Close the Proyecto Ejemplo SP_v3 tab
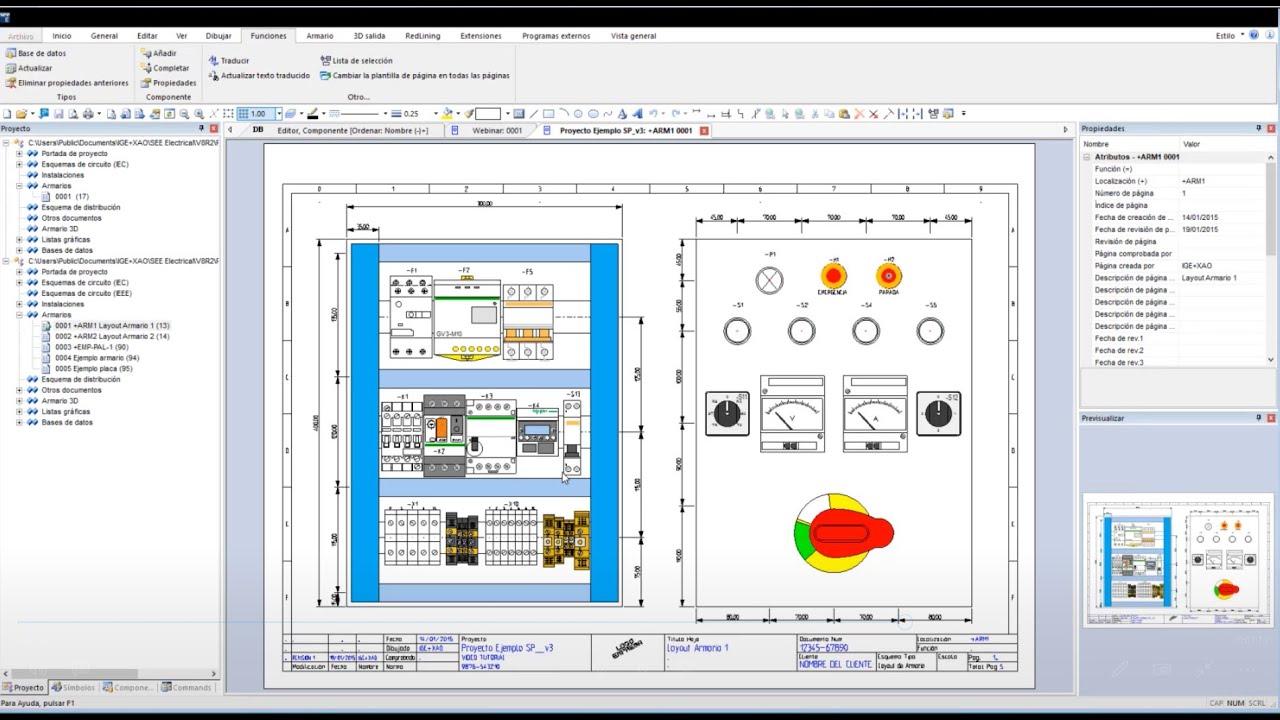The image size is (1280, 720). click(704, 131)
